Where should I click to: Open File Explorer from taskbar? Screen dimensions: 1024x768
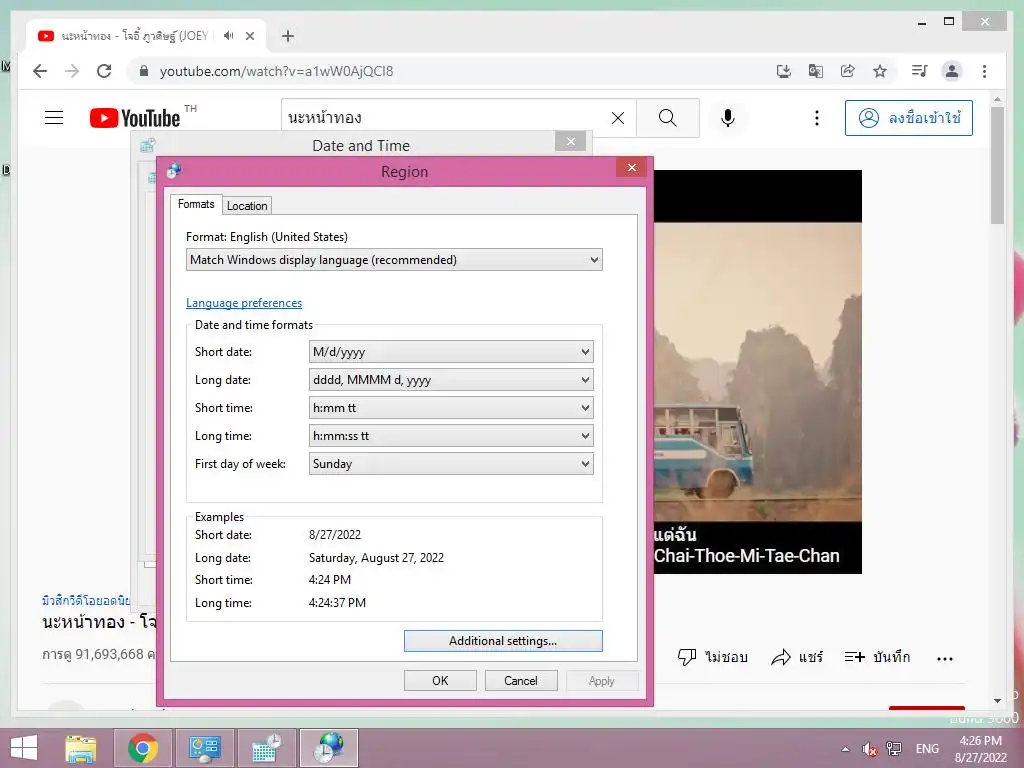click(x=81, y=748)
